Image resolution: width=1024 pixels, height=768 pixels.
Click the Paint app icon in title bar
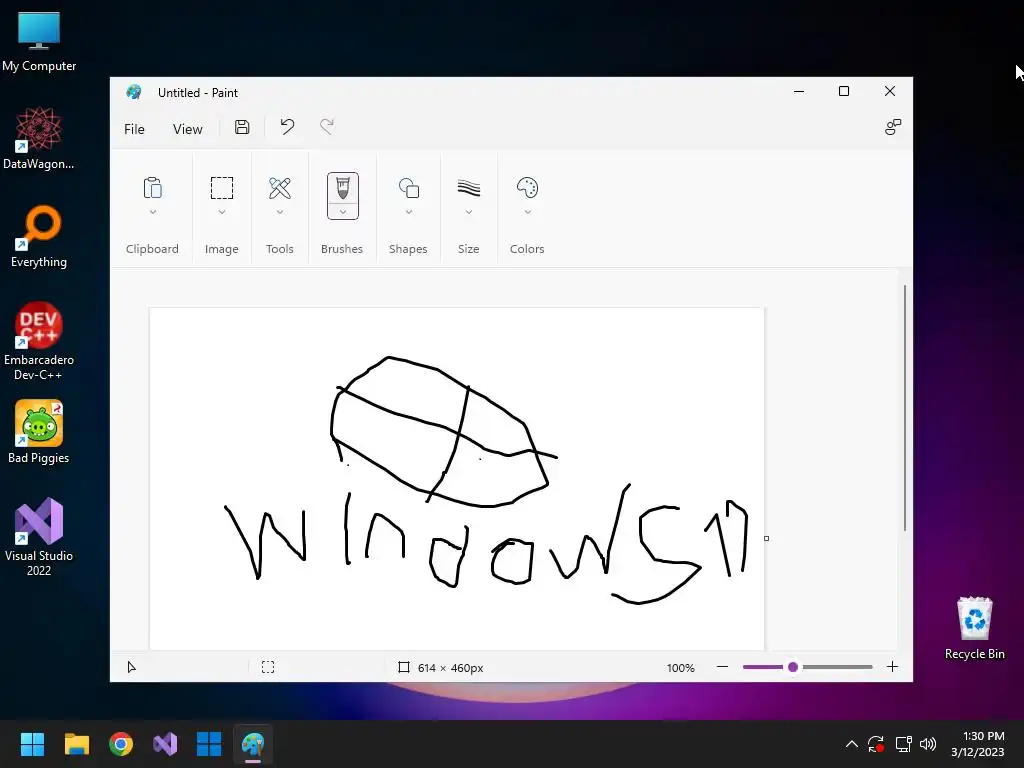click(134, 92)
